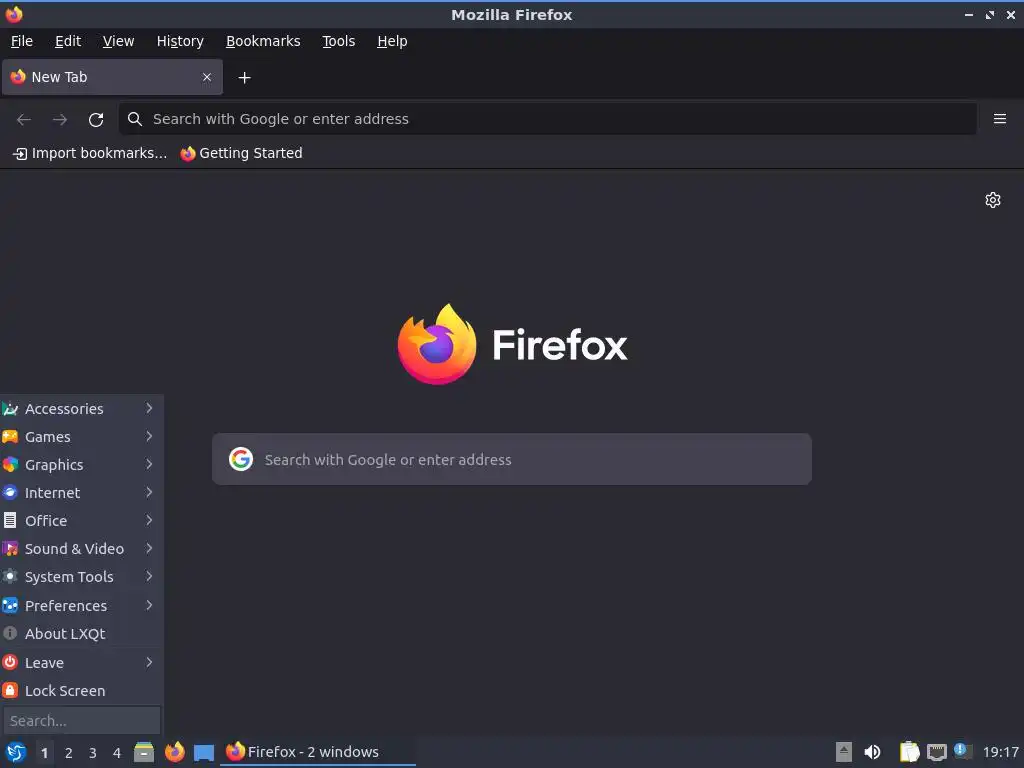Viewport: 1024px width, 768px height.
Task: Open new tab page settings gear
Action: coord(993,200)
